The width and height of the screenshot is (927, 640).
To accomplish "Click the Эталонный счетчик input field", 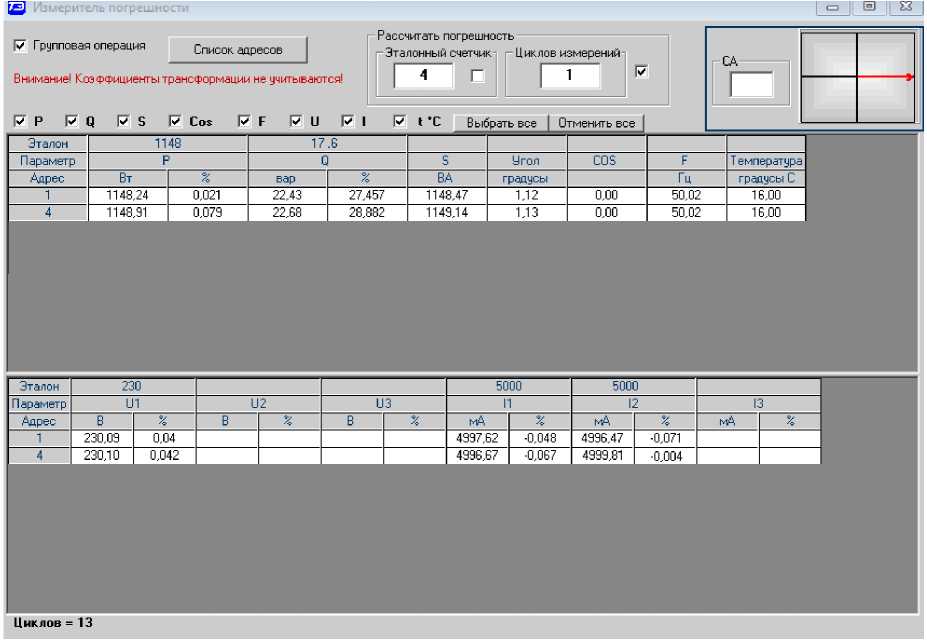I will pyautogui.click(x=423, y=76).
